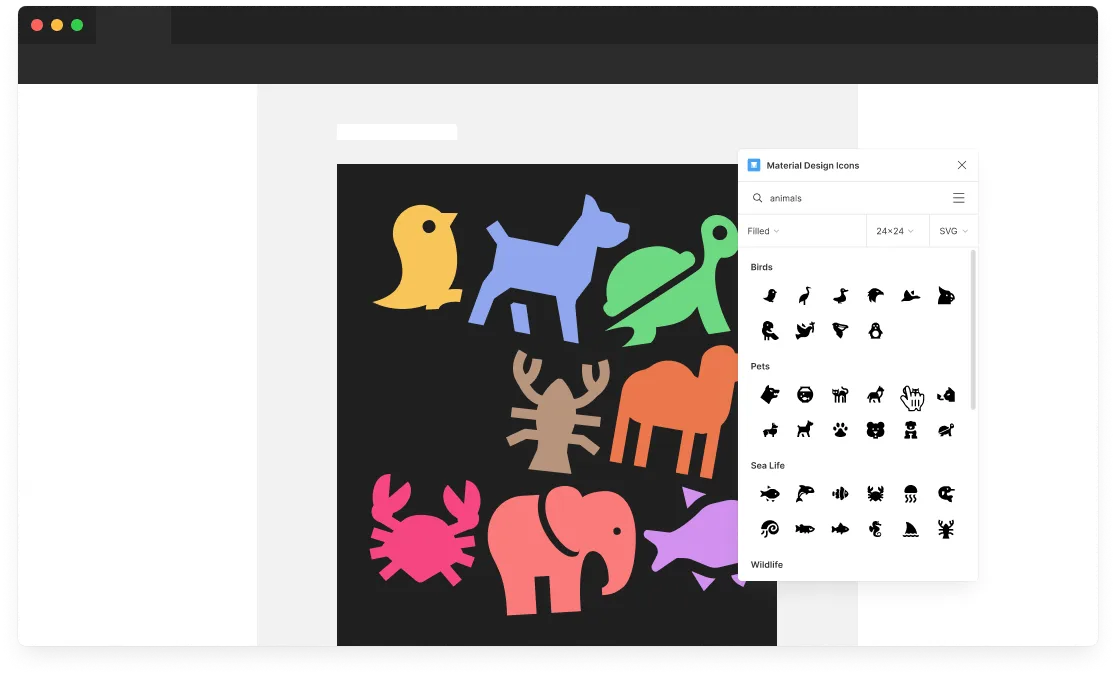Open the hamburger menu beside search

coord(959,198)
